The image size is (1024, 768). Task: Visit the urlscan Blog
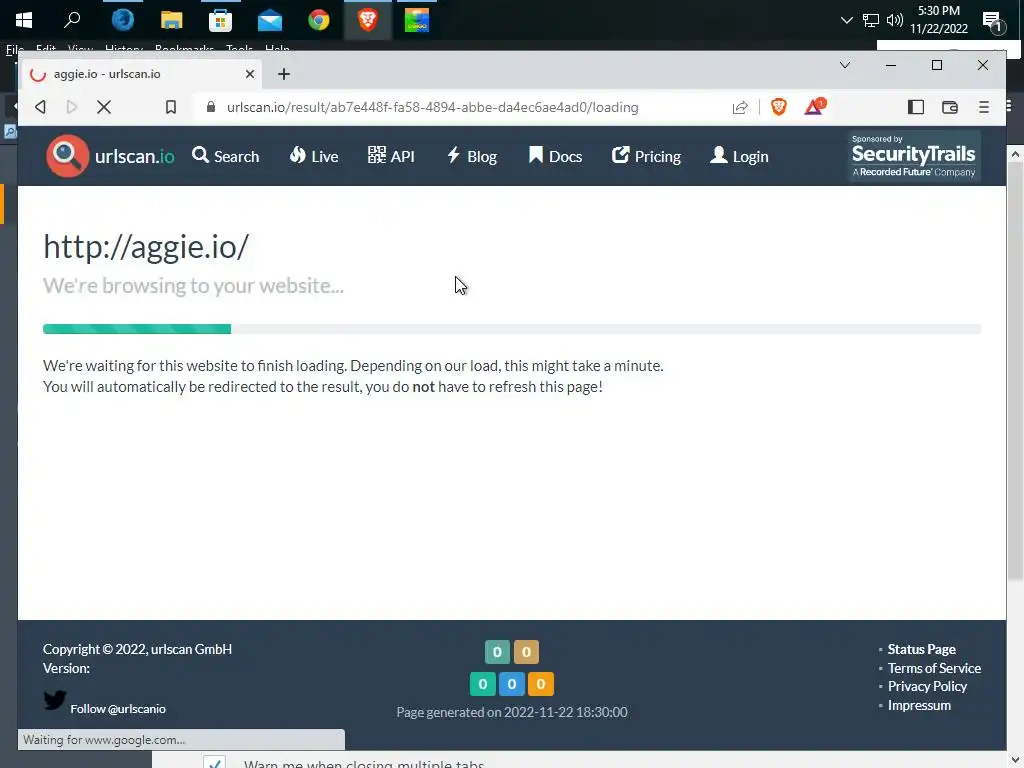(472, 156)
